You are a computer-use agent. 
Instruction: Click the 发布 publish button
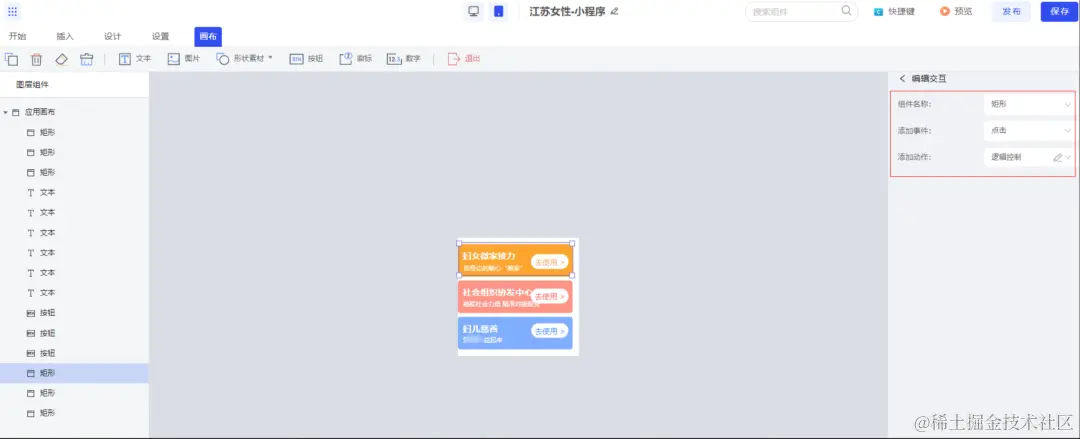coord(1011,12)
